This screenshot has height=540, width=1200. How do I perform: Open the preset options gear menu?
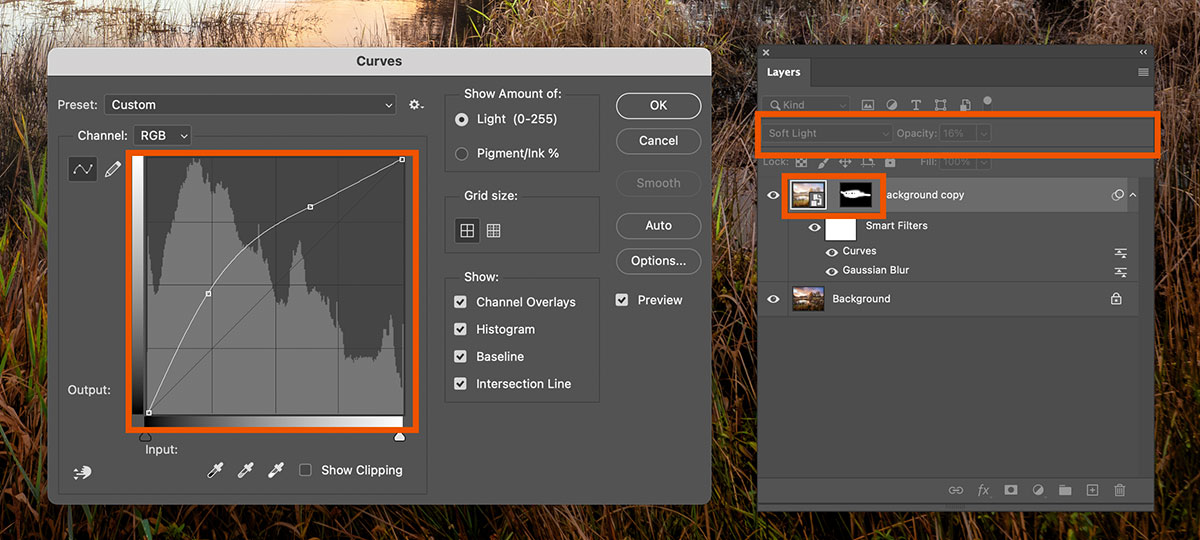[416, 105]
